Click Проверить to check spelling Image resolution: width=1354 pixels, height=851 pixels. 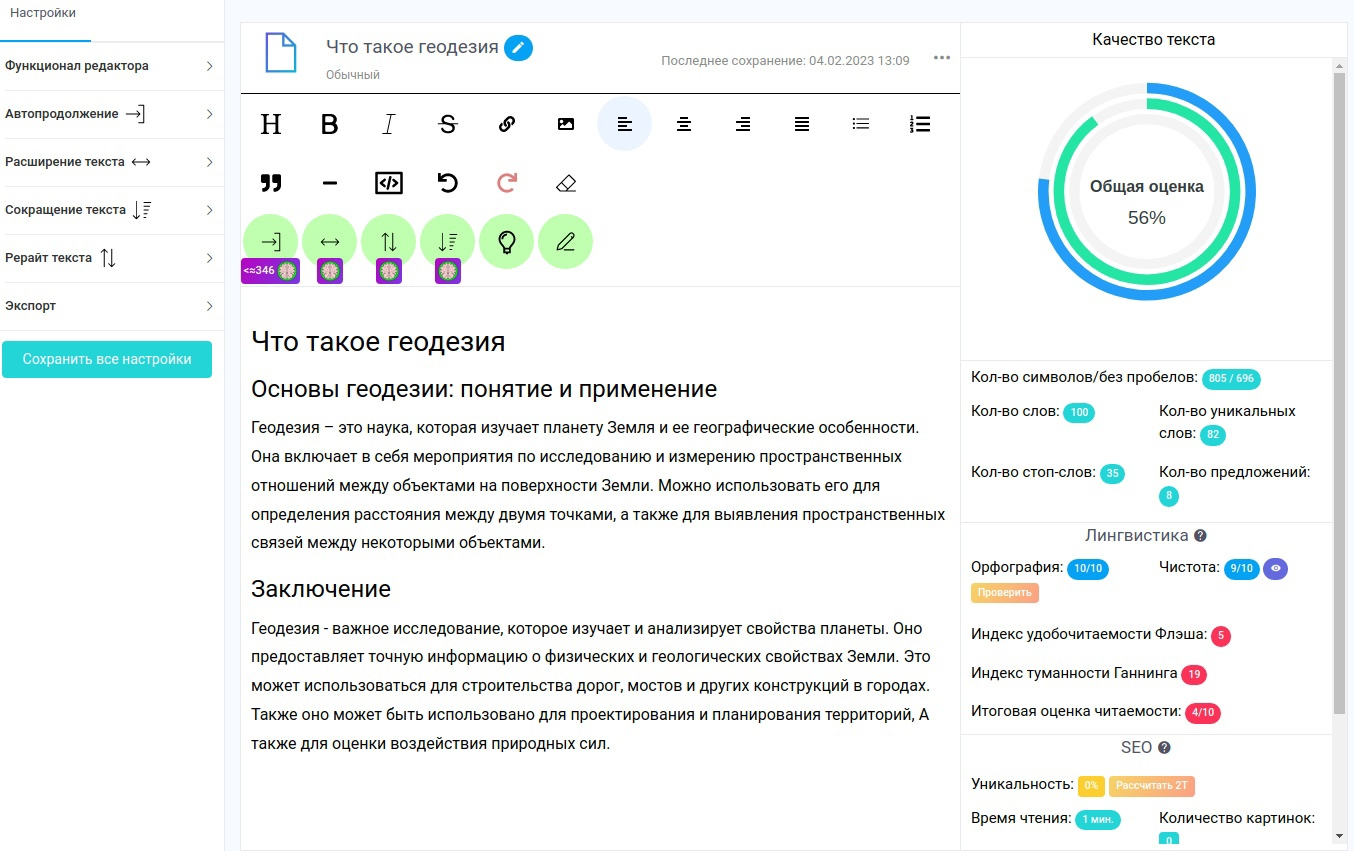[1004, 592]
